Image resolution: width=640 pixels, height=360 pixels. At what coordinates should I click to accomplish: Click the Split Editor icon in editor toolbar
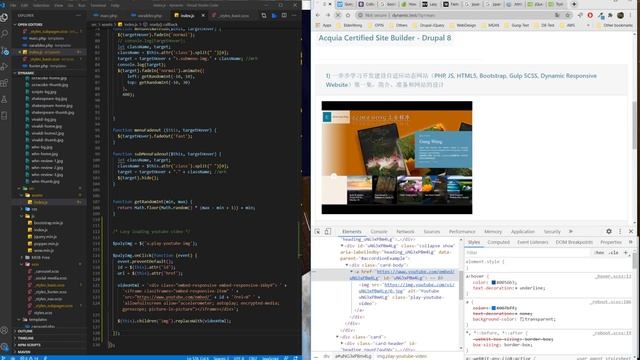click(x=284, y=16)
